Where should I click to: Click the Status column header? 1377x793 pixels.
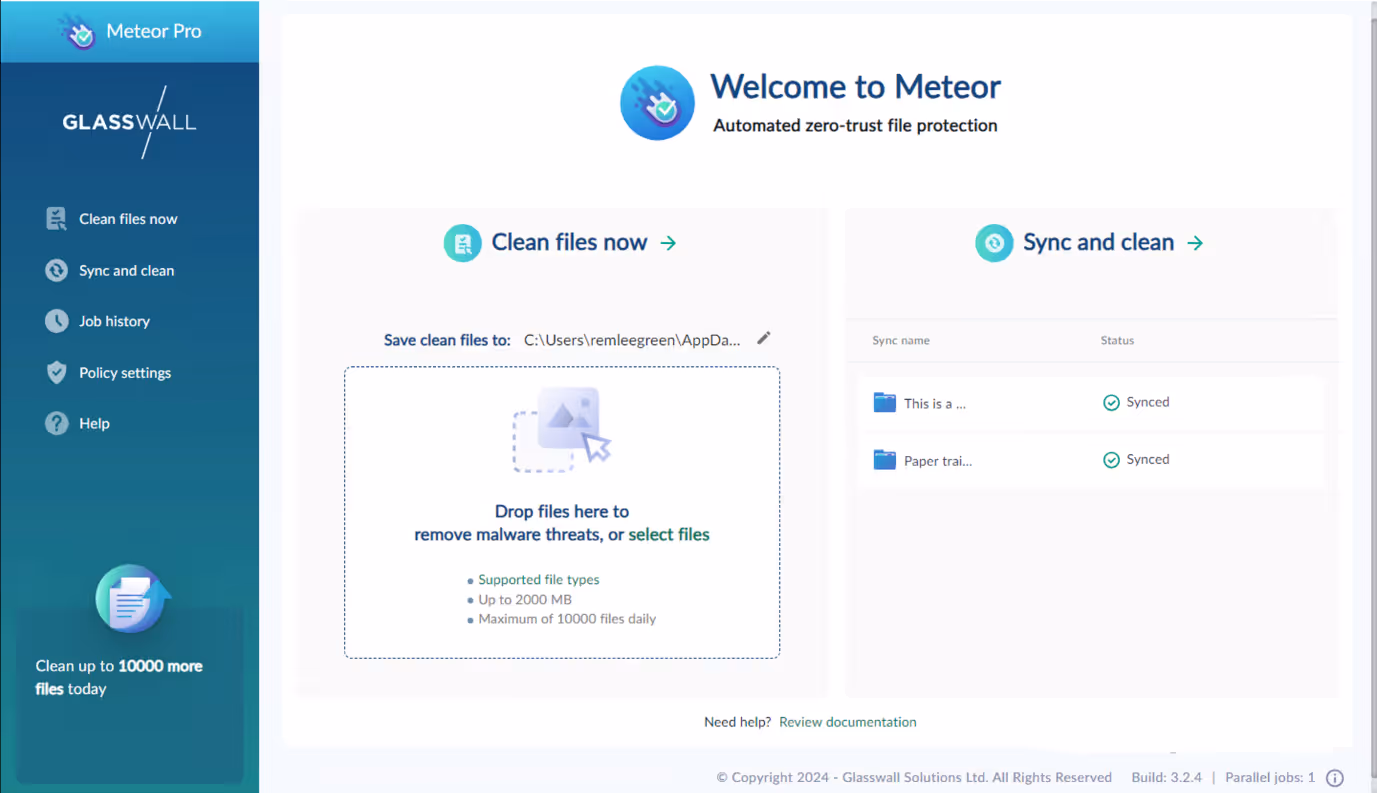point(1117,341)
